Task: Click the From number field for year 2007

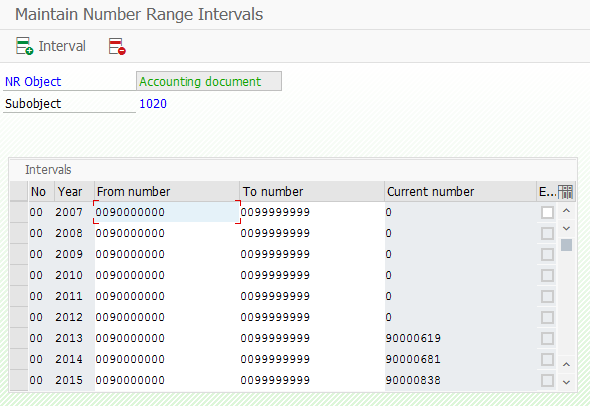Action: coord(167,212)
